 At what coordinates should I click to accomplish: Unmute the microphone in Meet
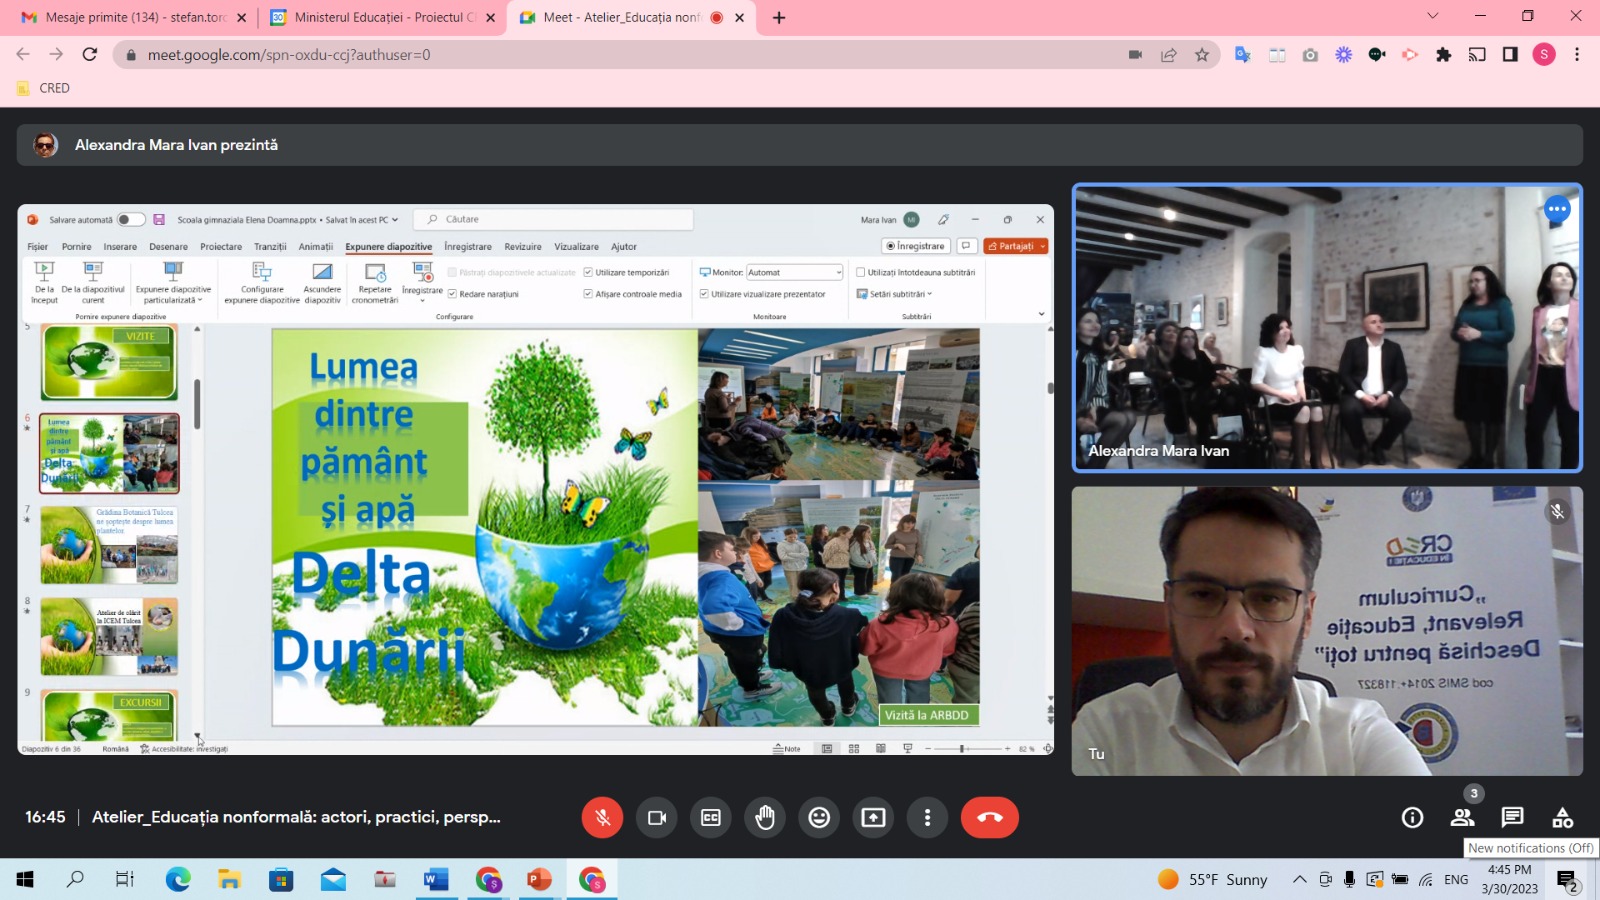602,817
